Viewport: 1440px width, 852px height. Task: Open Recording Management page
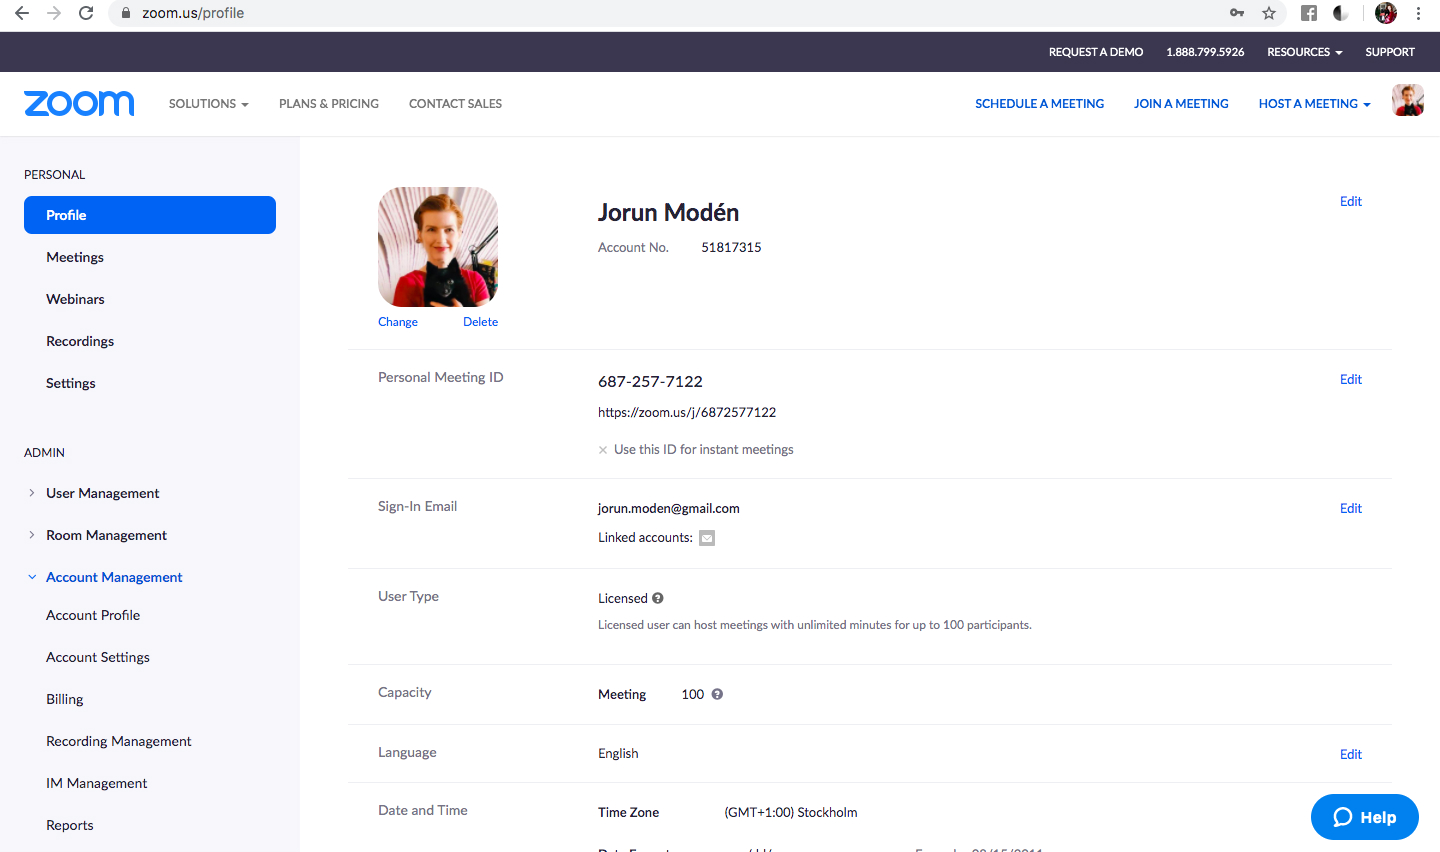click(119, 741)
